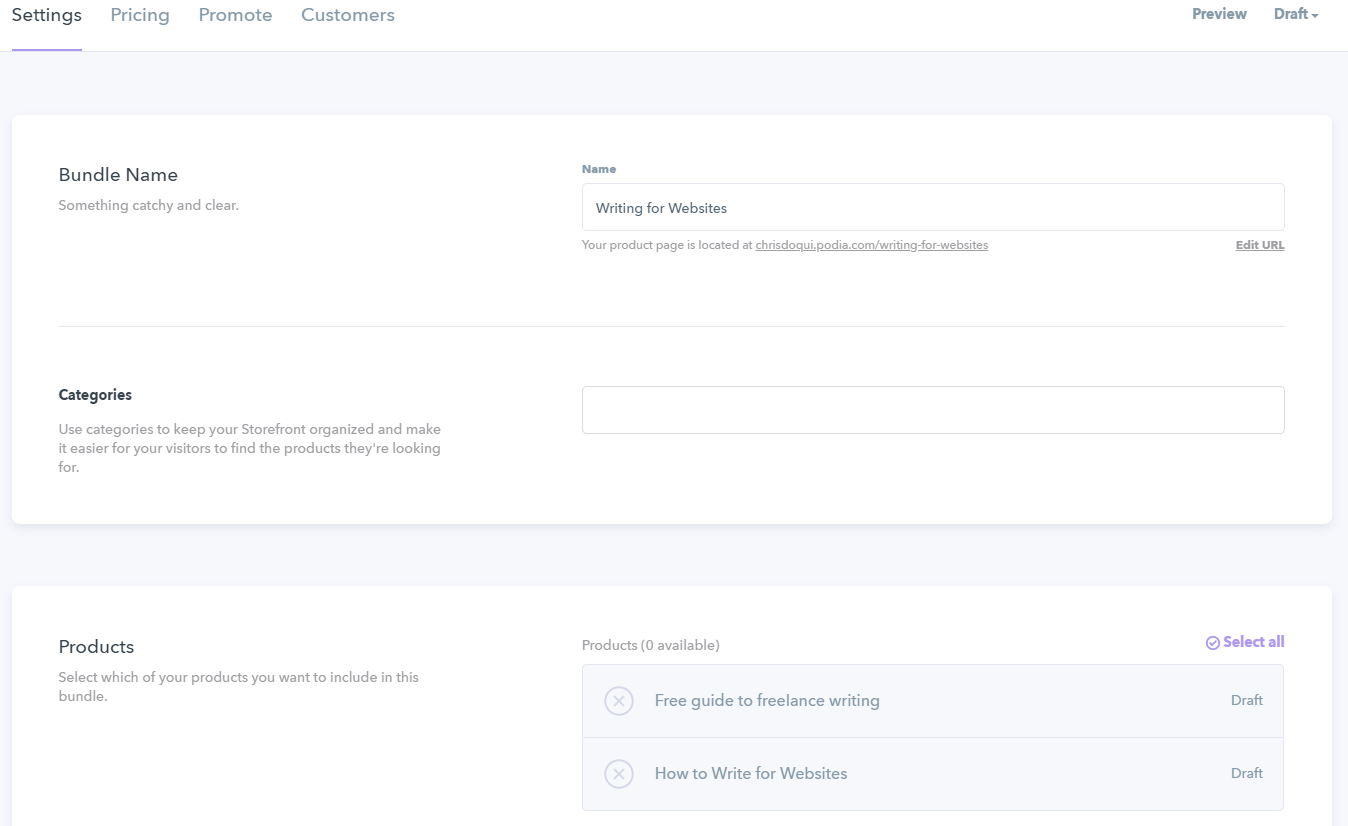This screenshot has height=826, width=1348.
Task: Click the Draft label on the How to Write row
Action: [x=1246, y=774]
